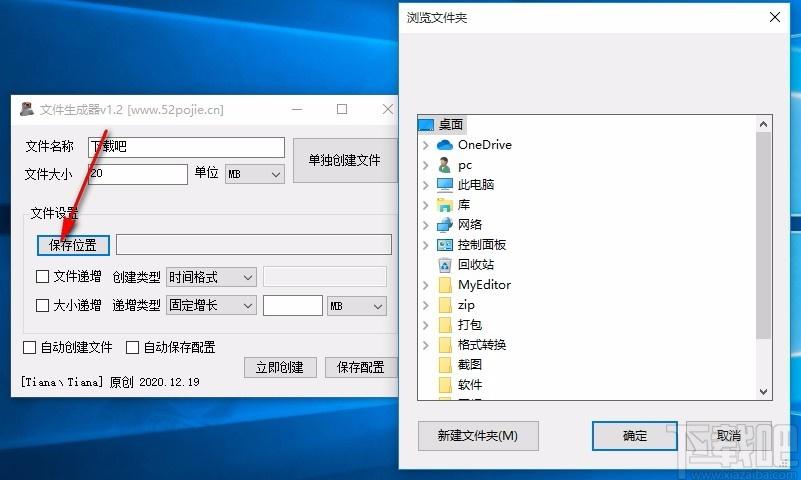Open the increment size MB unit dropdown

click(357, 306)
